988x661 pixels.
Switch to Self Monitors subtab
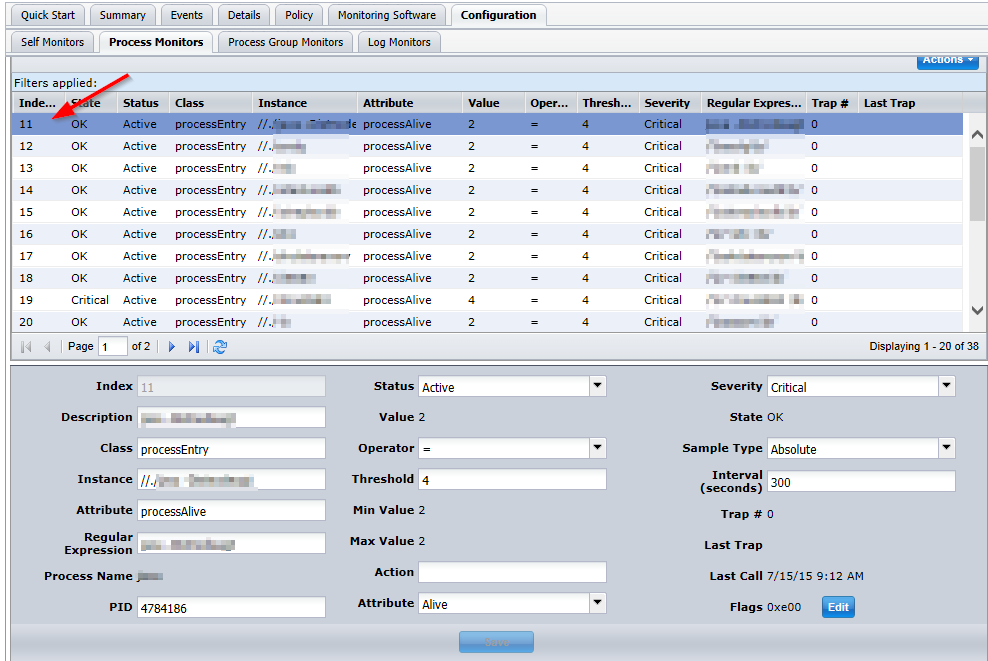52,42
